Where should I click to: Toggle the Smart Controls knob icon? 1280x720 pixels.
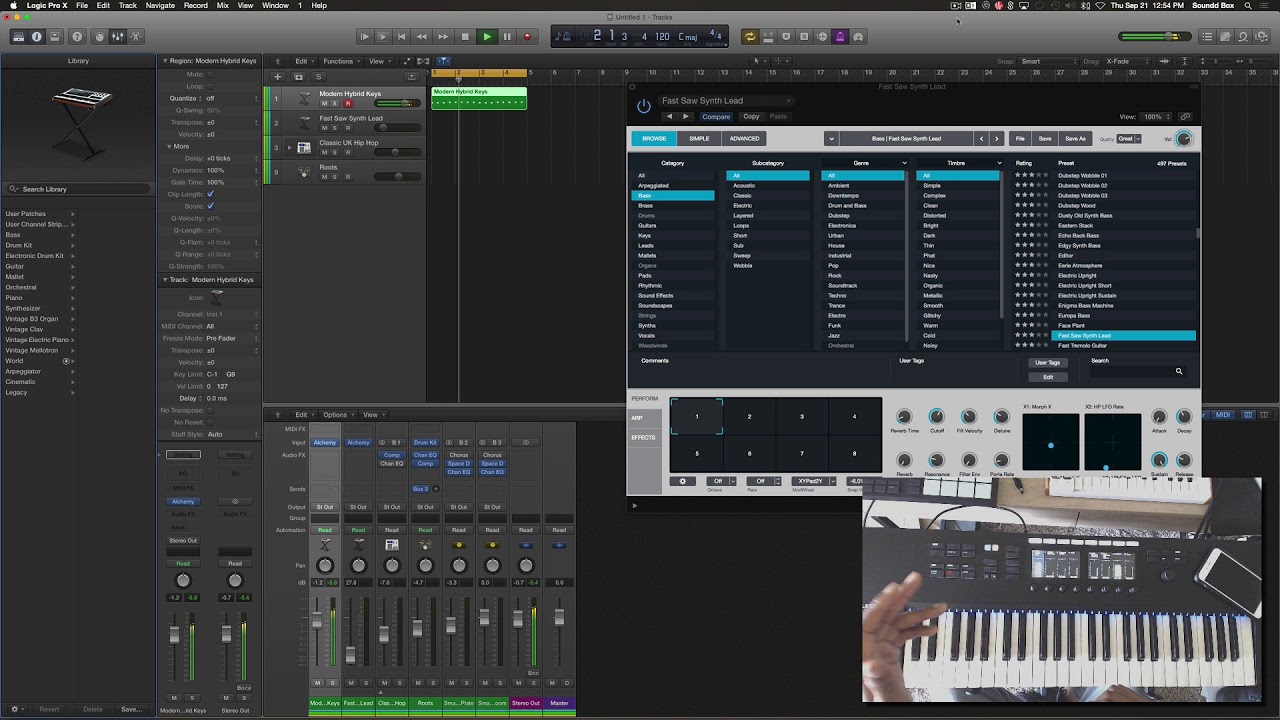click(99, 37)
